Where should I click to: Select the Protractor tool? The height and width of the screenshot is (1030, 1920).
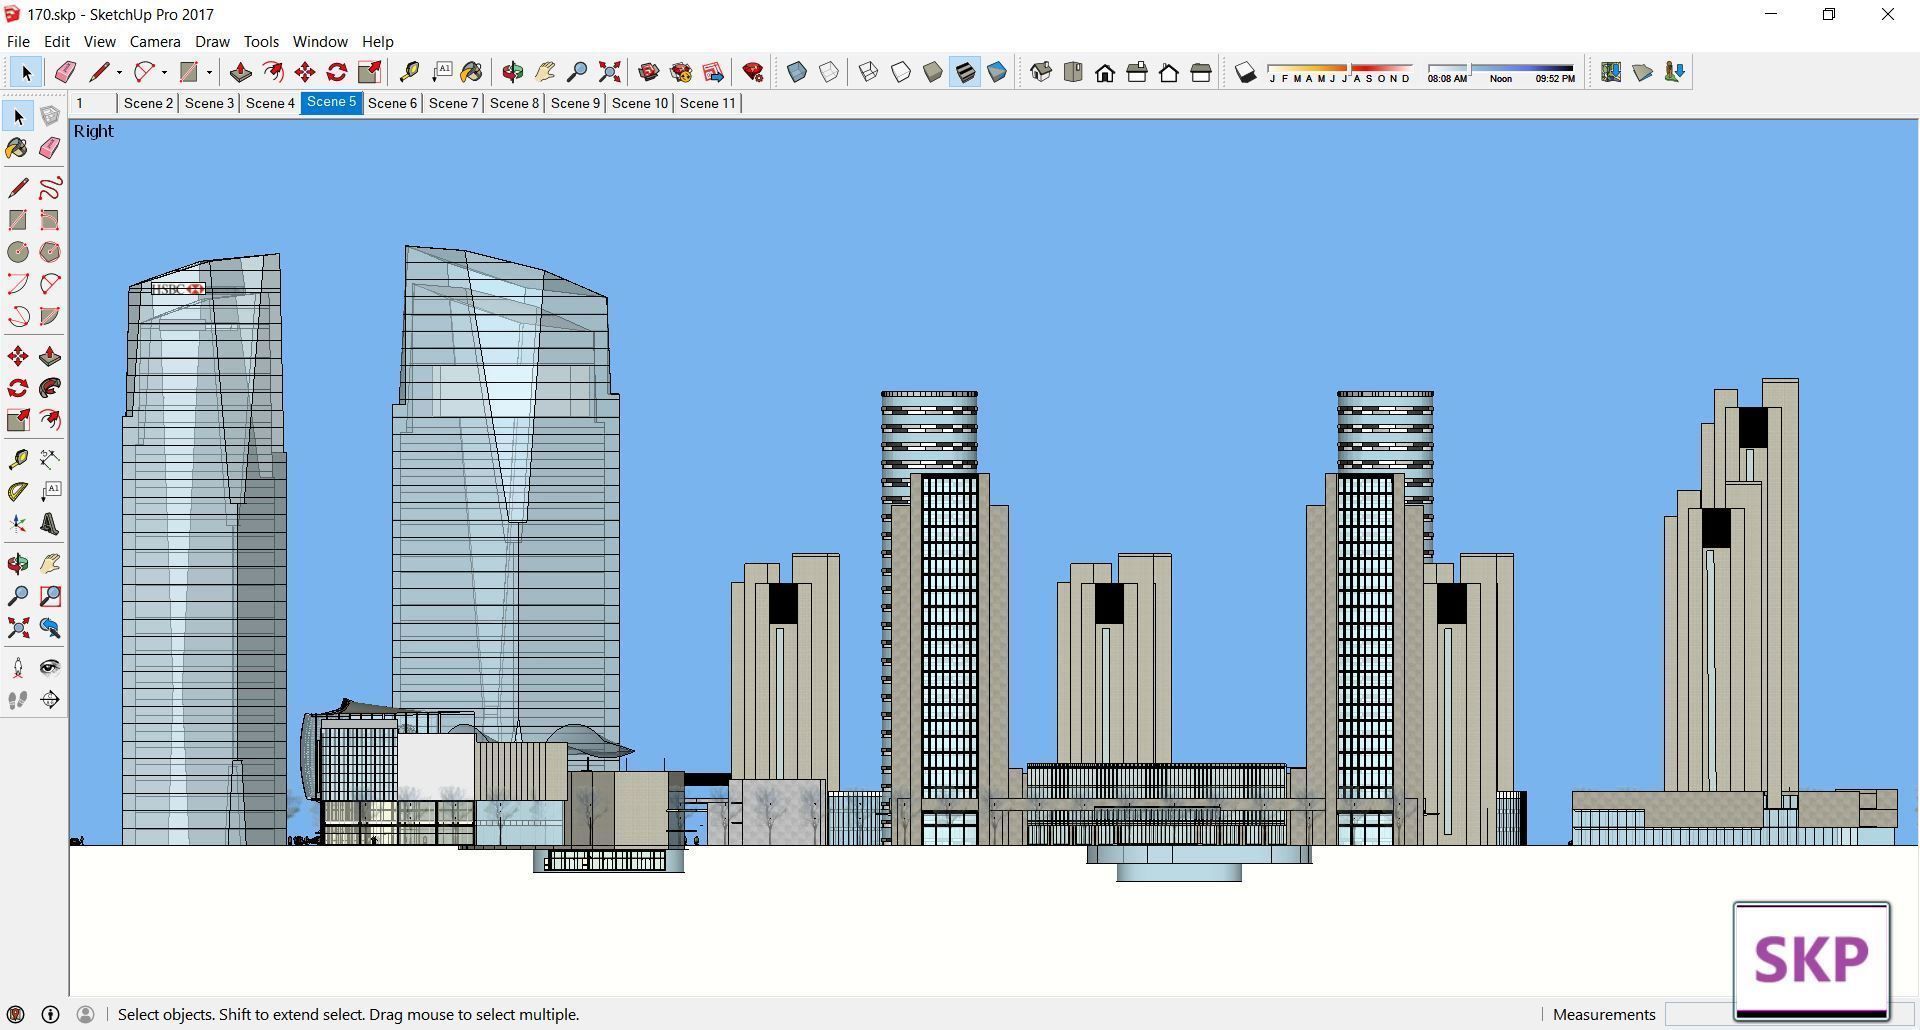pyautogui.click(x=18, y=491)
